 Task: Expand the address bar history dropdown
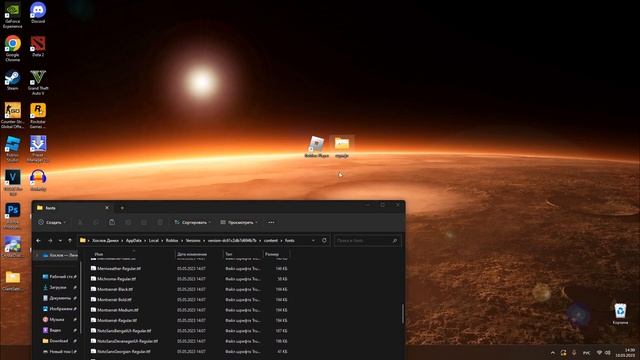[313, 240]
